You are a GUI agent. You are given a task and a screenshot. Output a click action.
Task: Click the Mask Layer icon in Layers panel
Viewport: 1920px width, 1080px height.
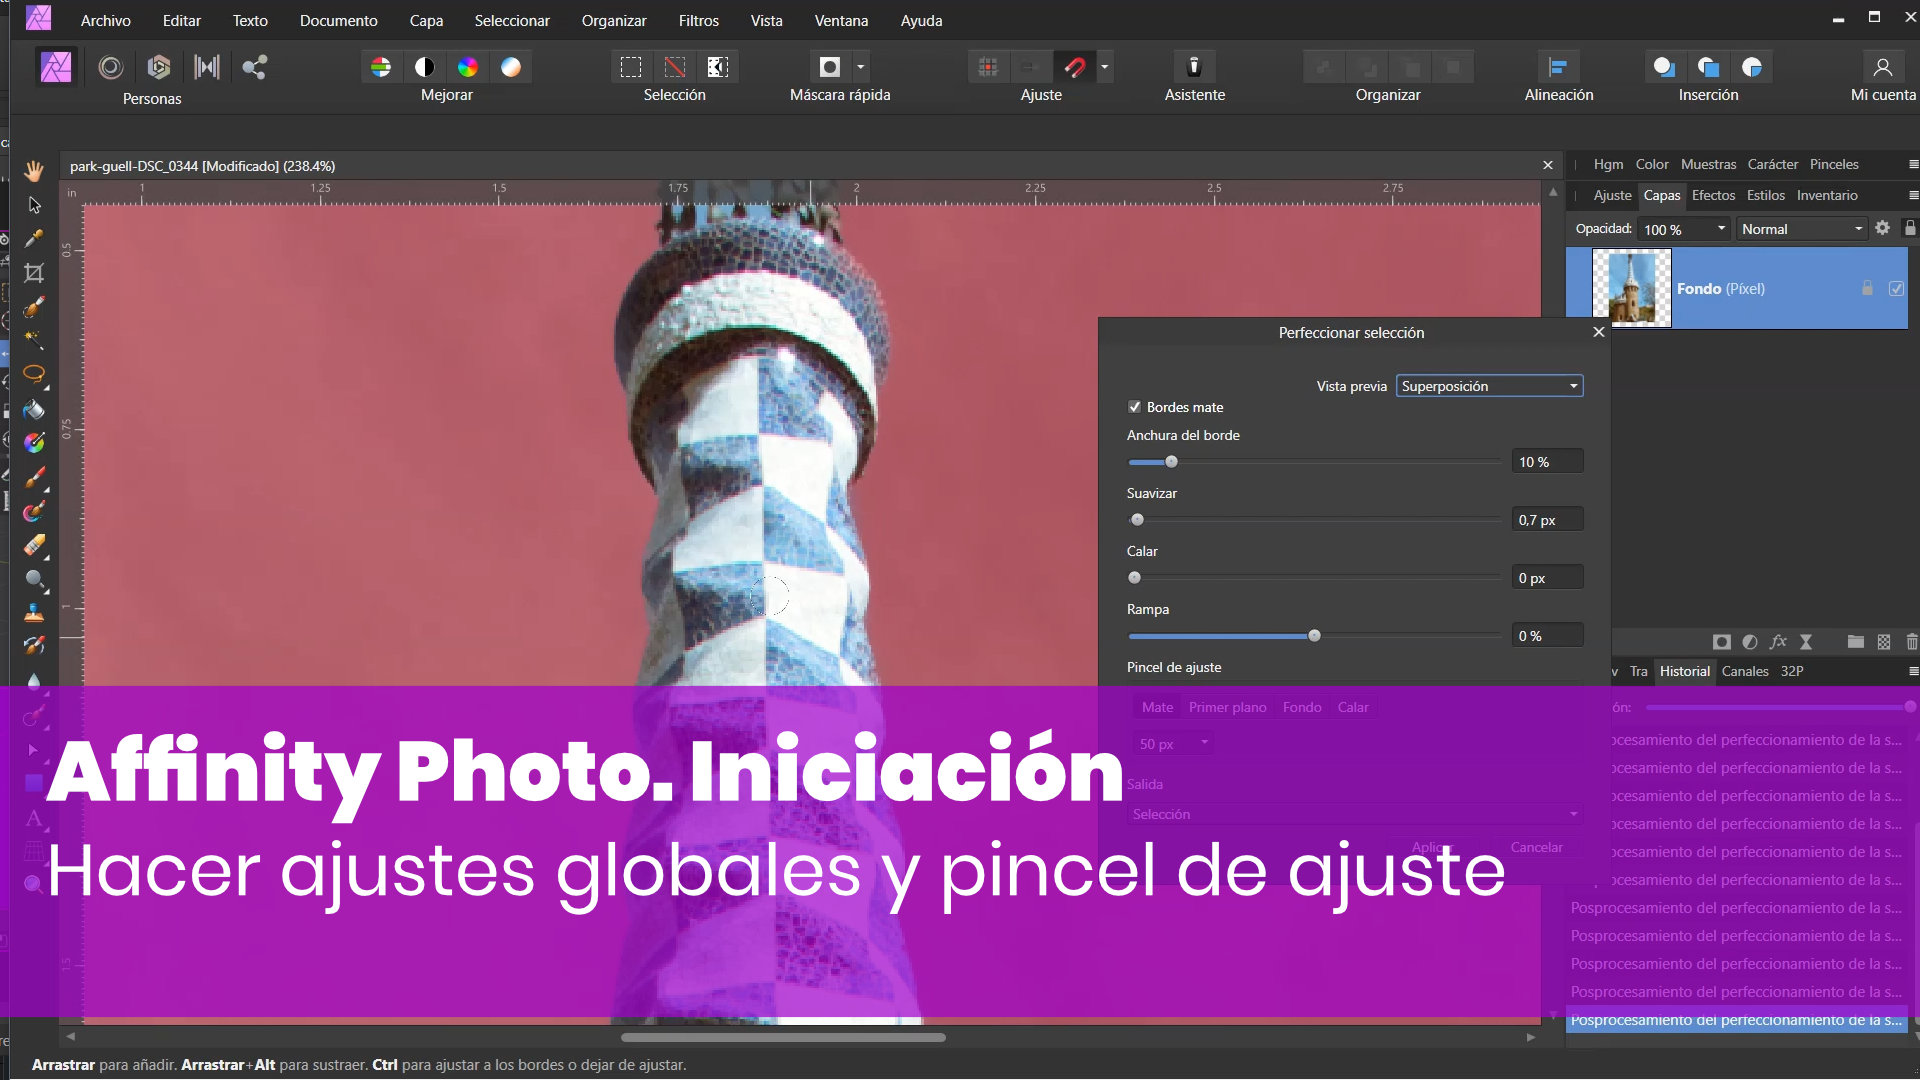click(x=1721, y=642)
